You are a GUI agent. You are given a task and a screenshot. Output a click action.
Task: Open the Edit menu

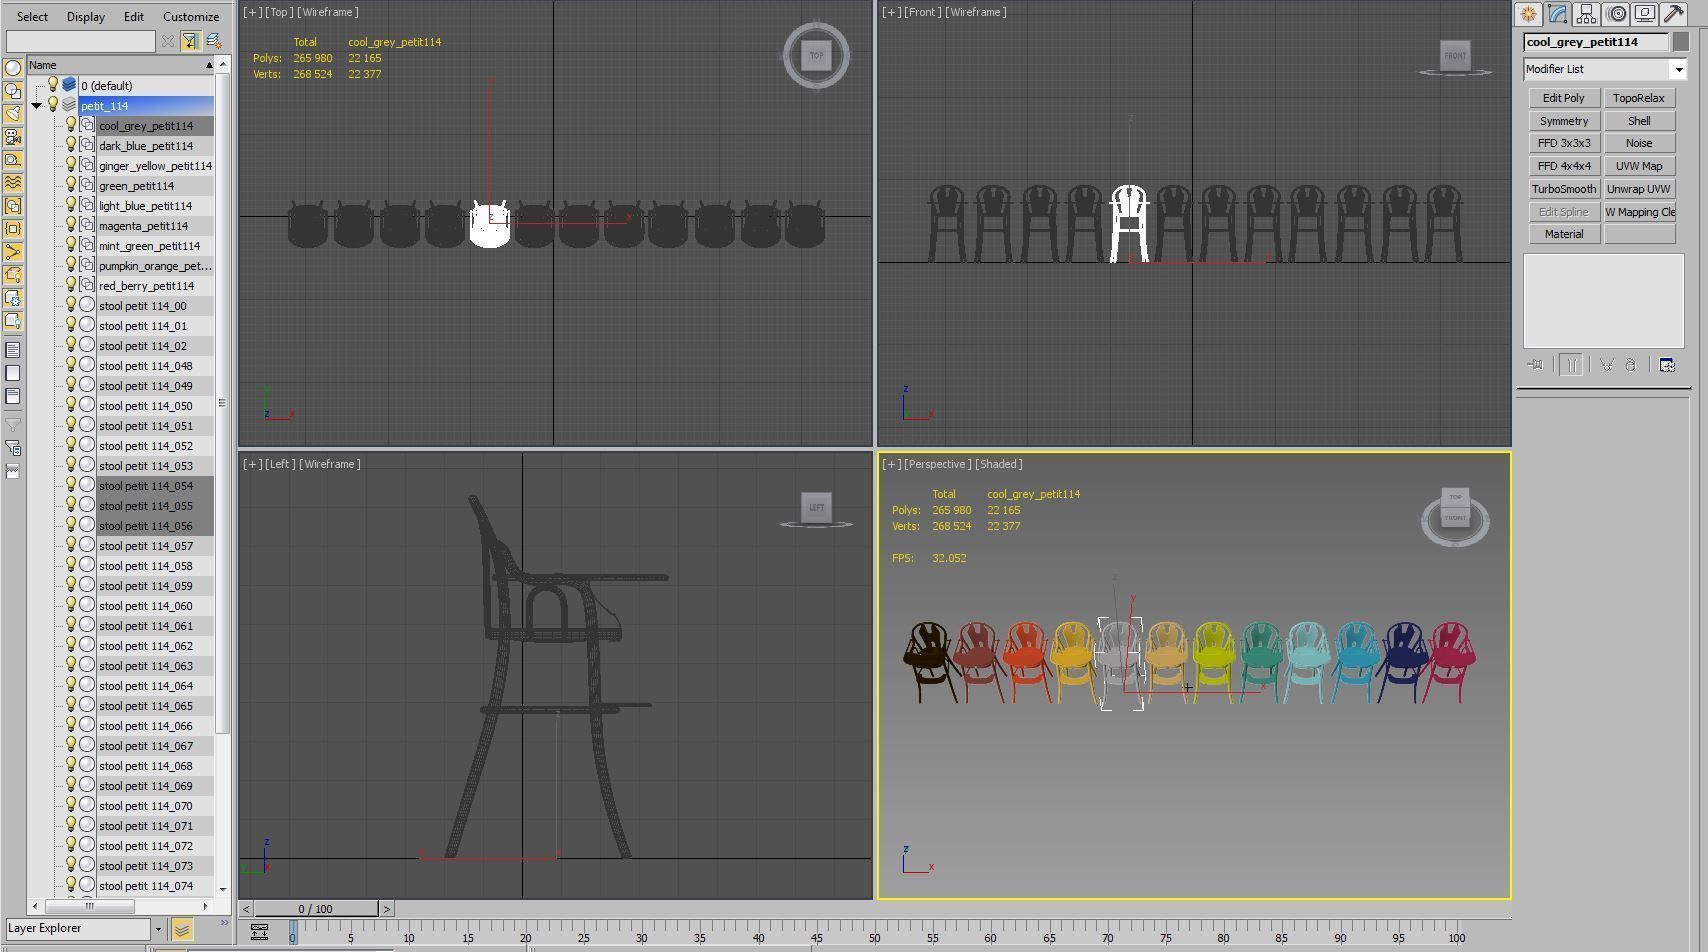click(134, 16)
